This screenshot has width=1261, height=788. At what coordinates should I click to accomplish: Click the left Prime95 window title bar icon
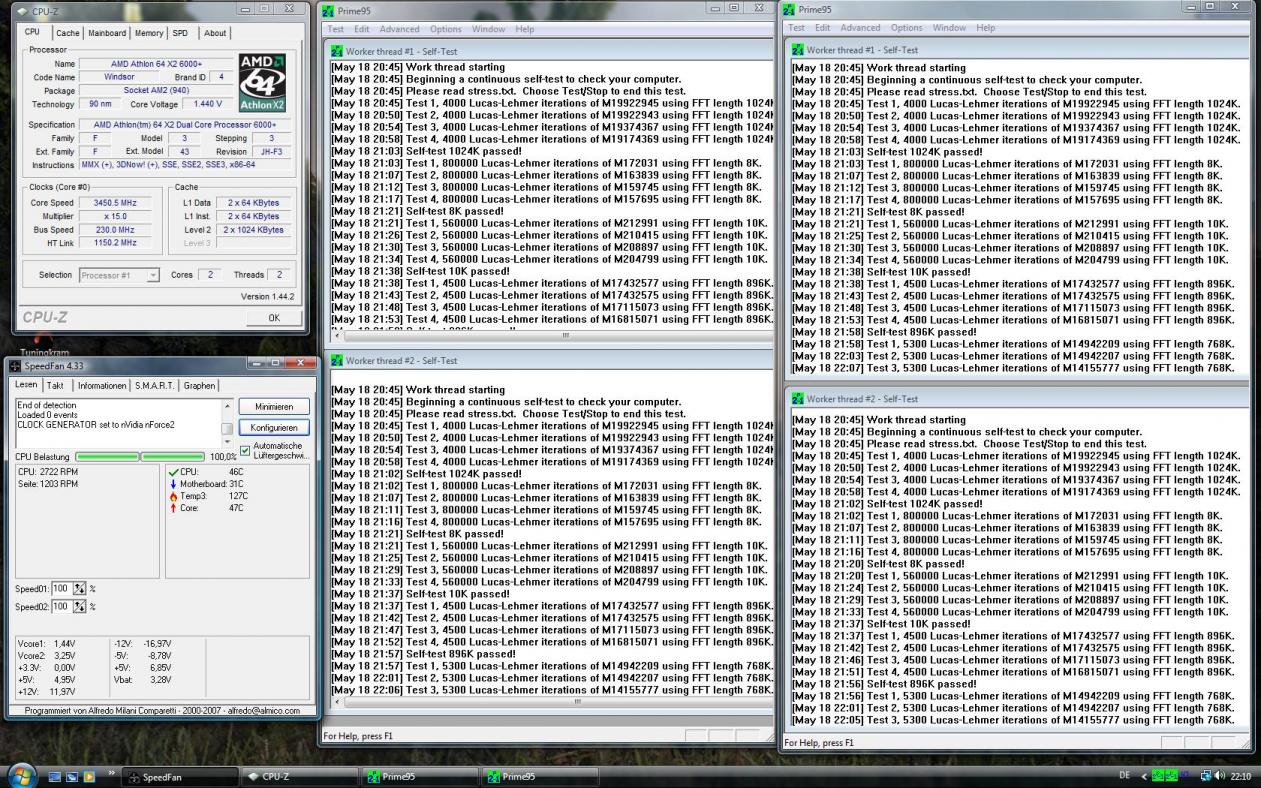point(327,11)
